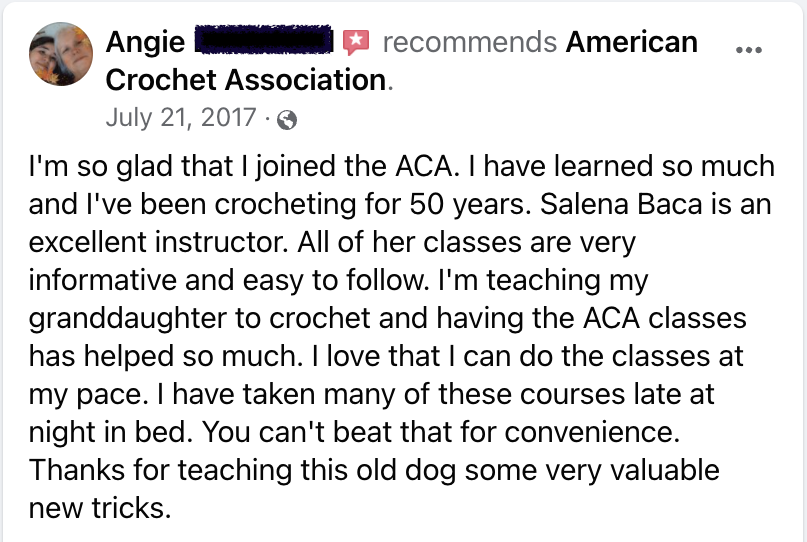Click the blacked-out surname next to Angie
807x542 pixels.
click(x=264, y=40)
